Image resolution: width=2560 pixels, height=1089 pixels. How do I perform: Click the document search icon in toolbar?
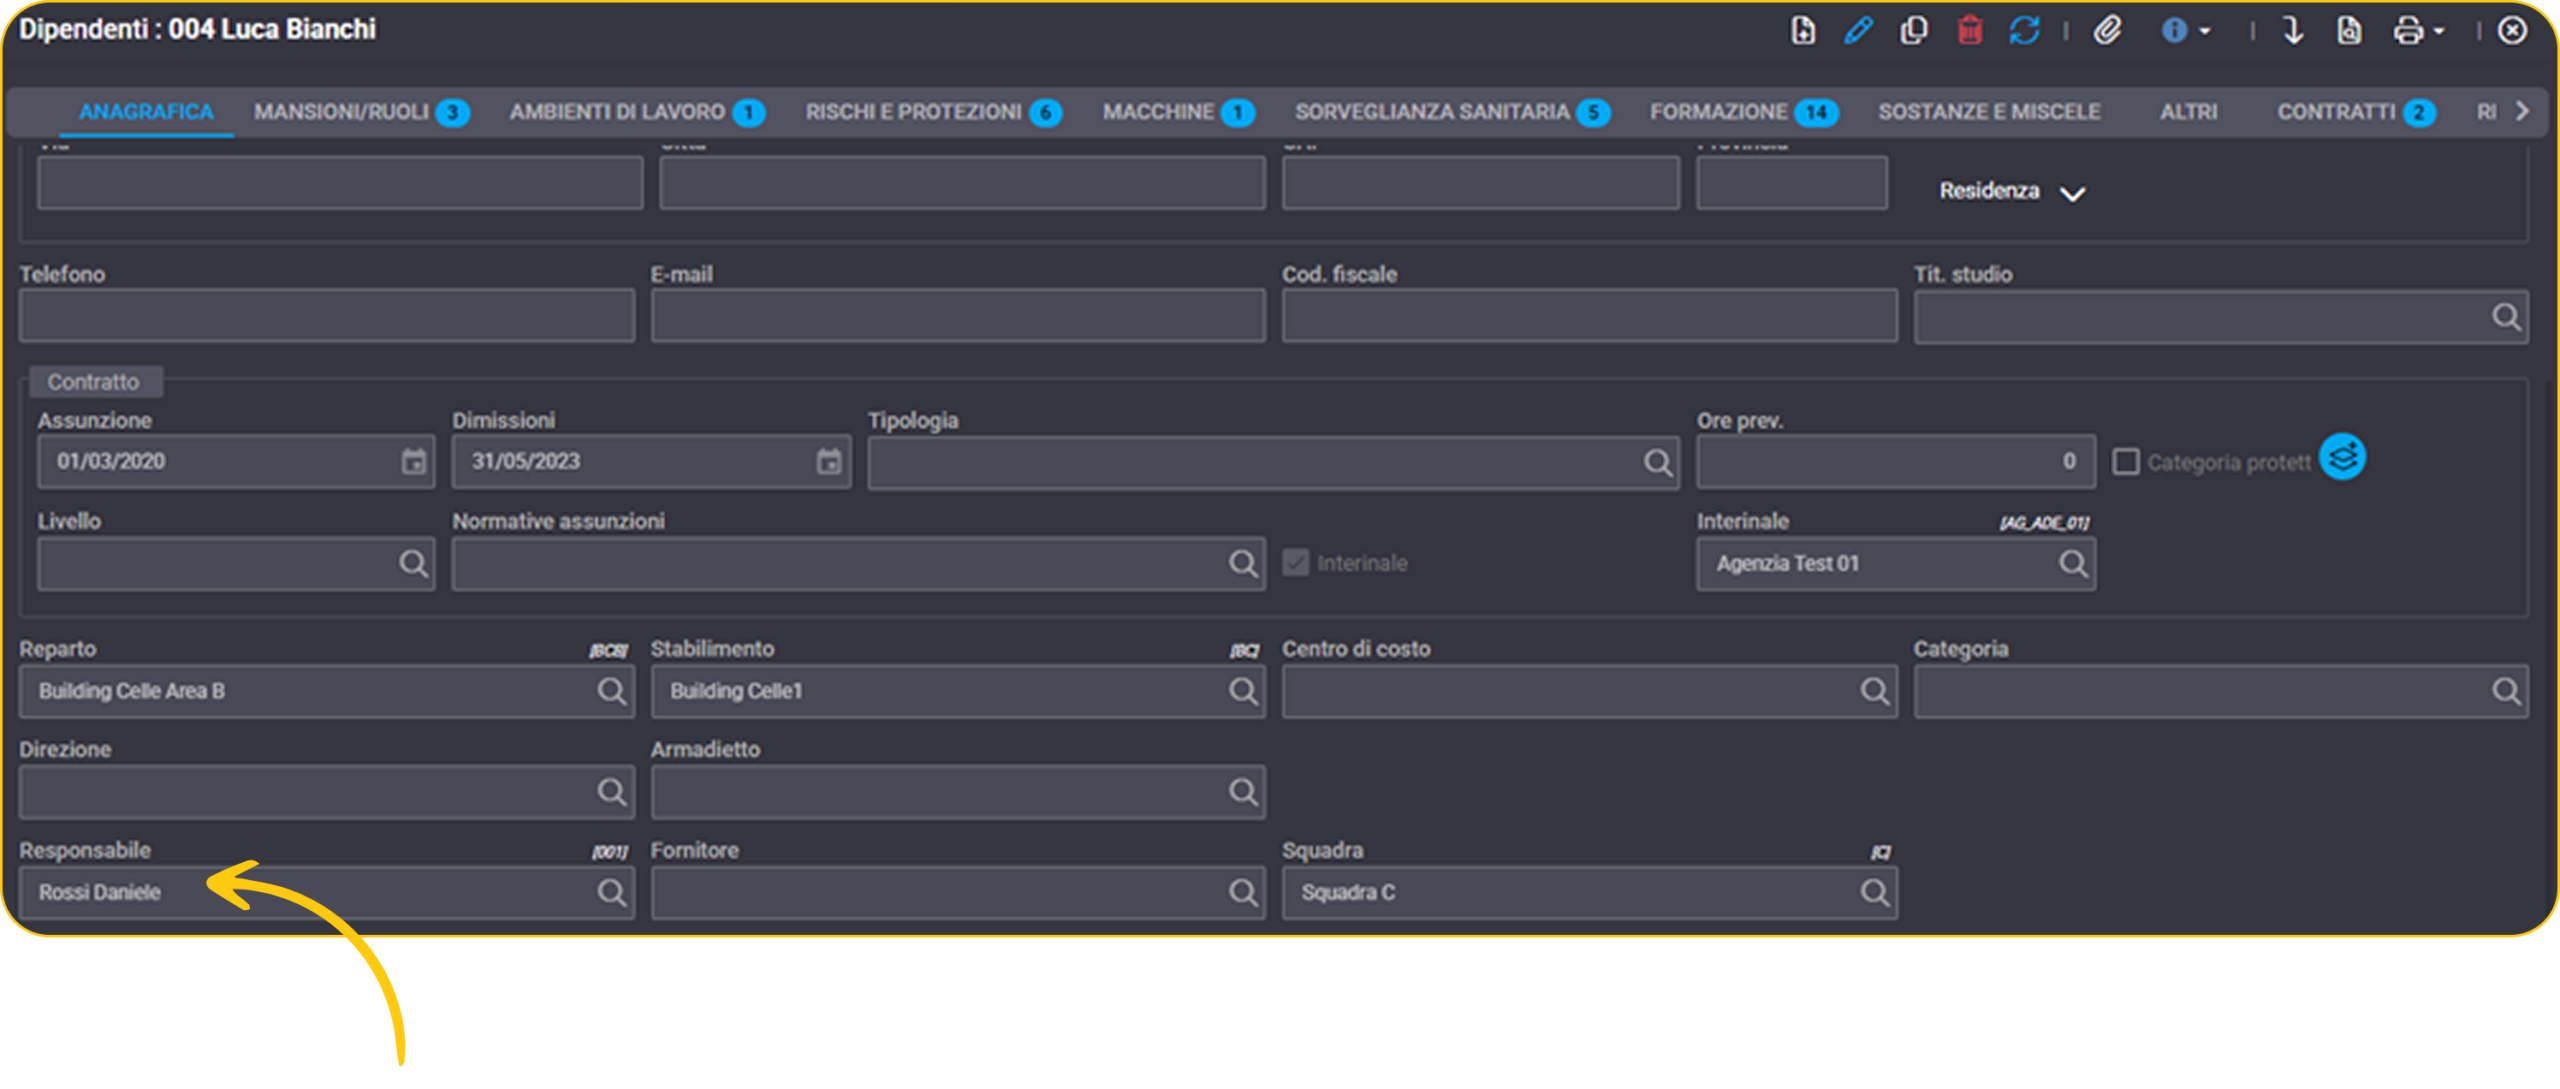pos(2348,30)
